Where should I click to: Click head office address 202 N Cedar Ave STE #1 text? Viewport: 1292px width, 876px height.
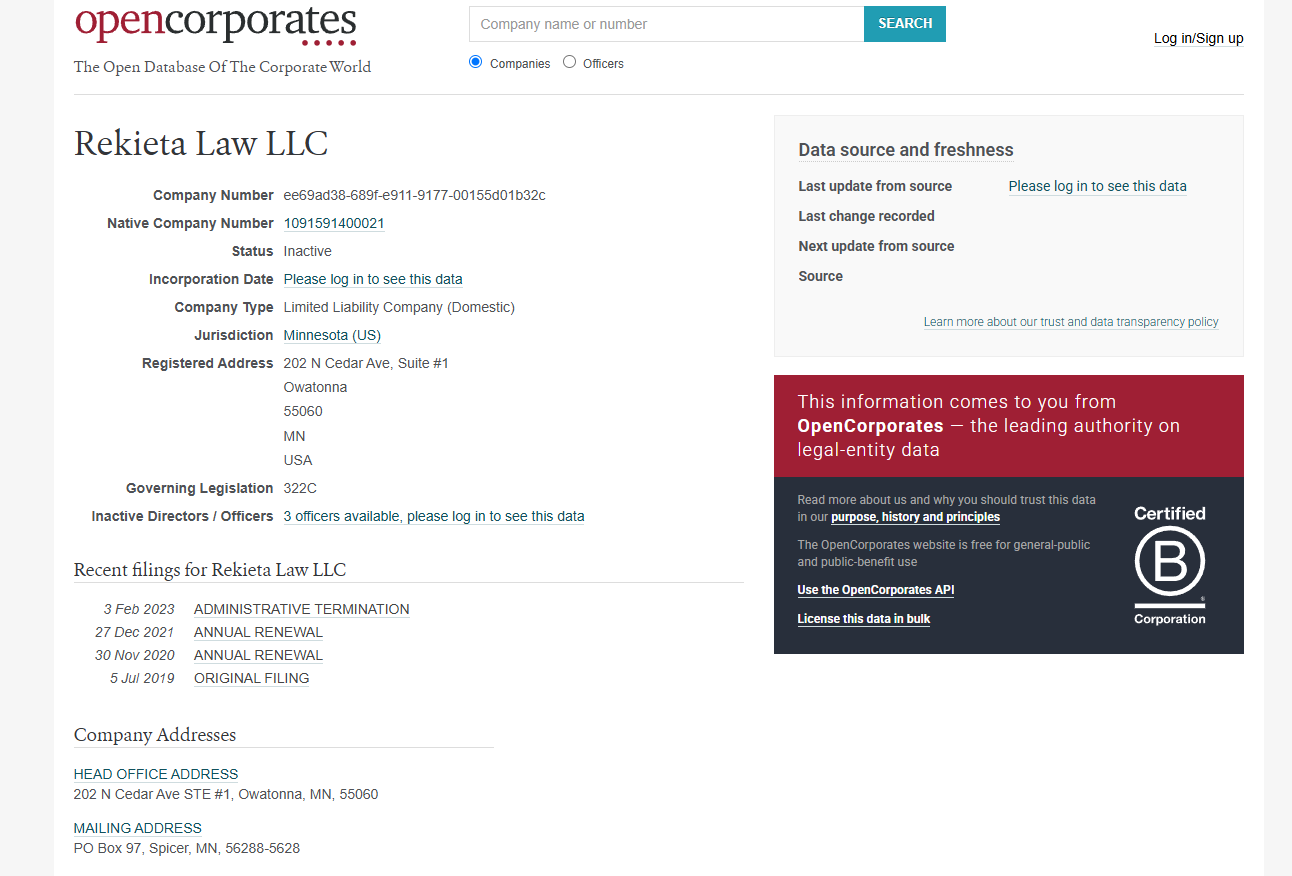click(226, 794)
